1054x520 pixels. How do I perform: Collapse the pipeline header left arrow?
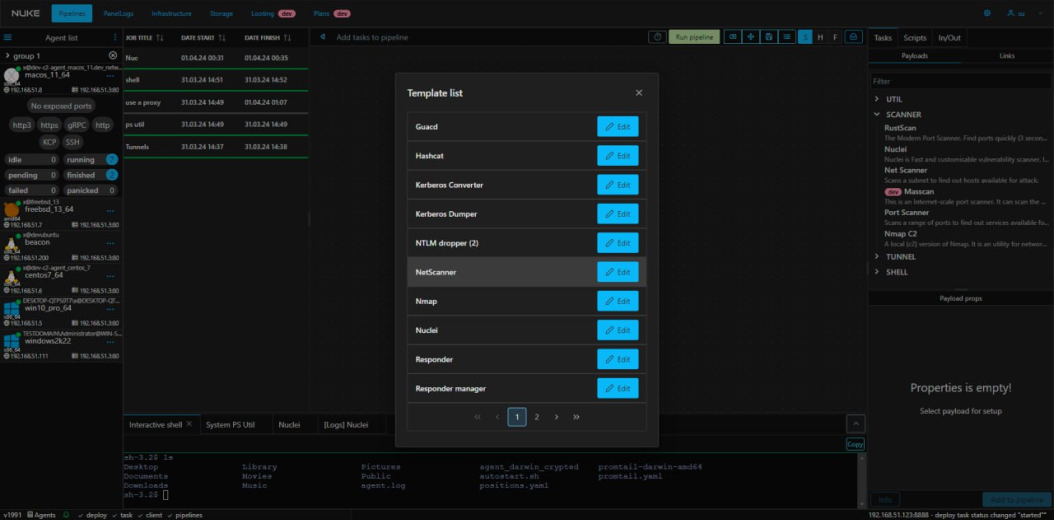pos(323,37)
